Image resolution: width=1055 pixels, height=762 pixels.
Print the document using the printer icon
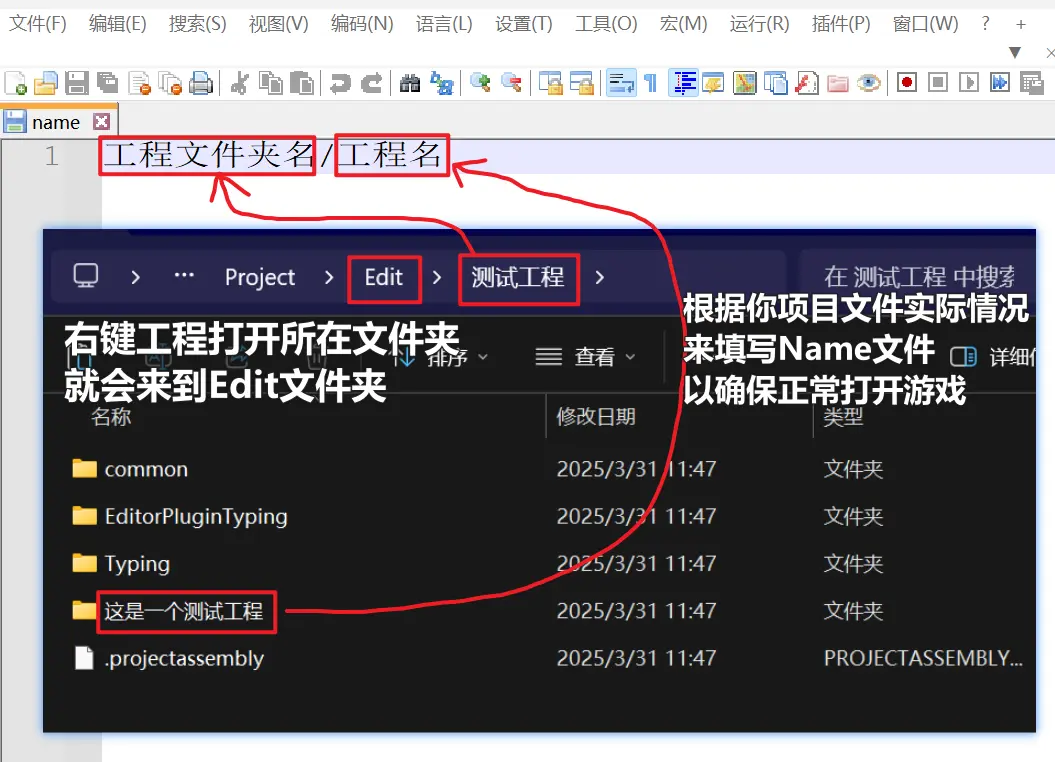[201, 83]
